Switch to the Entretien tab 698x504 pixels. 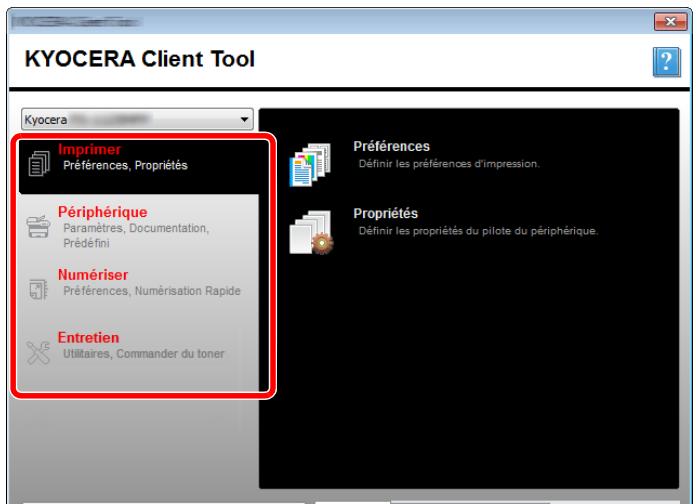89,337
